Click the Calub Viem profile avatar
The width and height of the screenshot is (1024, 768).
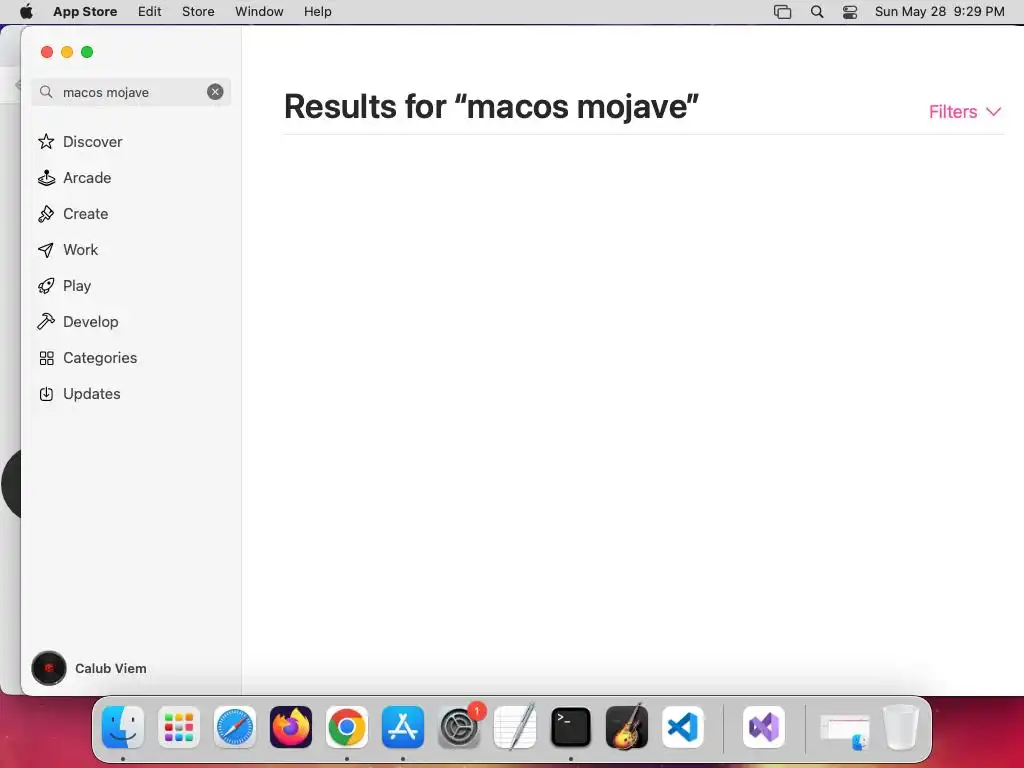coord(49,668)
